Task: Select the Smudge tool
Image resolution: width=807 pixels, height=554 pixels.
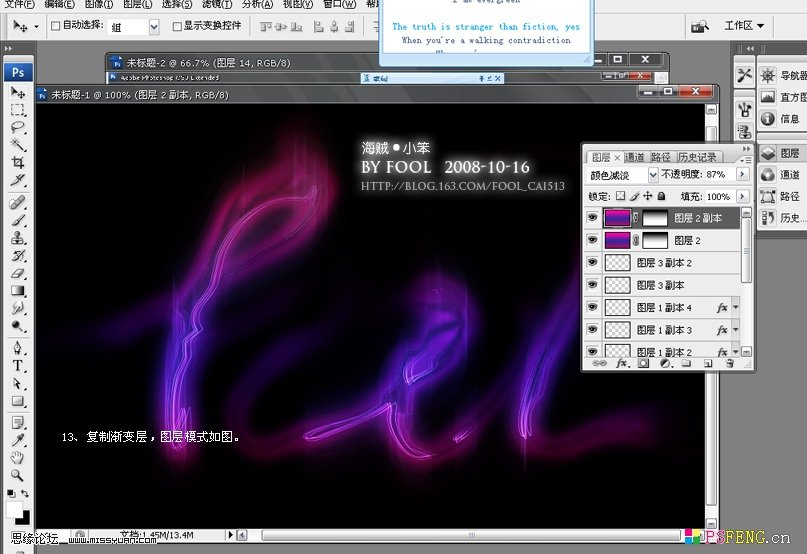Action: [x=17, y=308]
